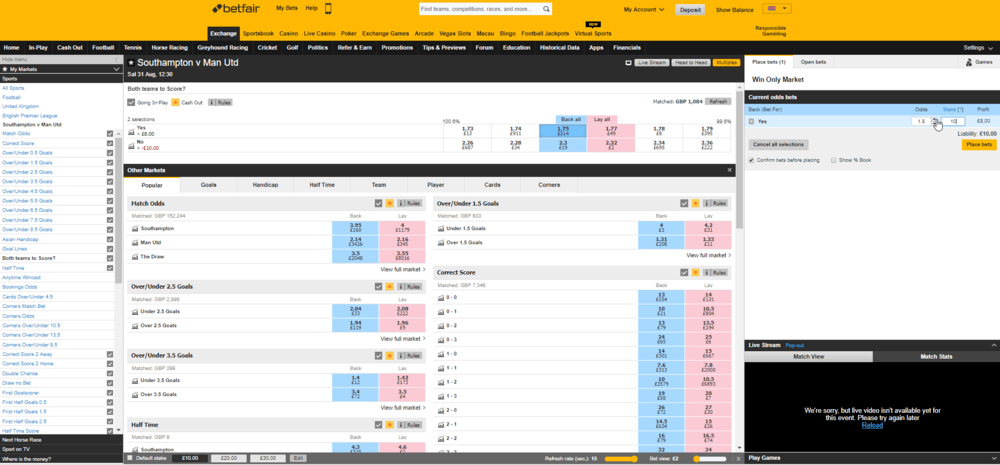This screenshot has width=1000, height=465.
Task: Switch to the Match Stats tab
Action: 936,357
